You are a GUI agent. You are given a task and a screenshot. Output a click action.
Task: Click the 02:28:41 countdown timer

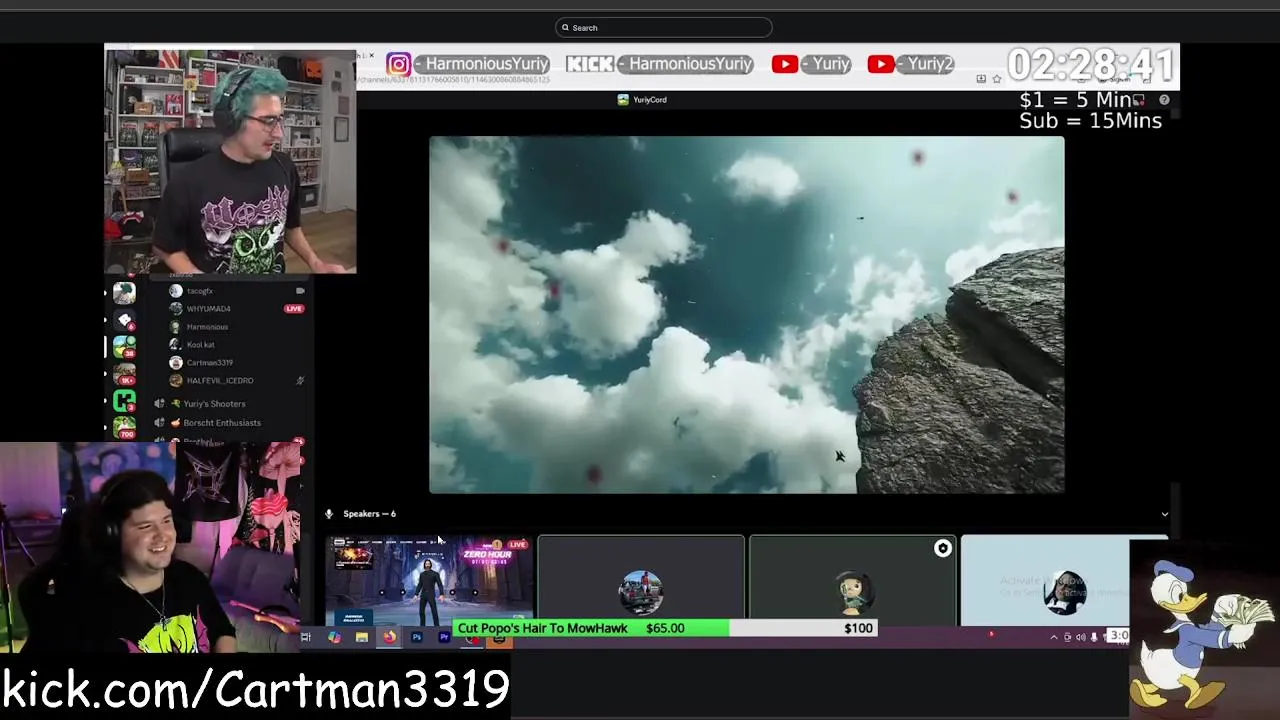(x=1091, y=67)
